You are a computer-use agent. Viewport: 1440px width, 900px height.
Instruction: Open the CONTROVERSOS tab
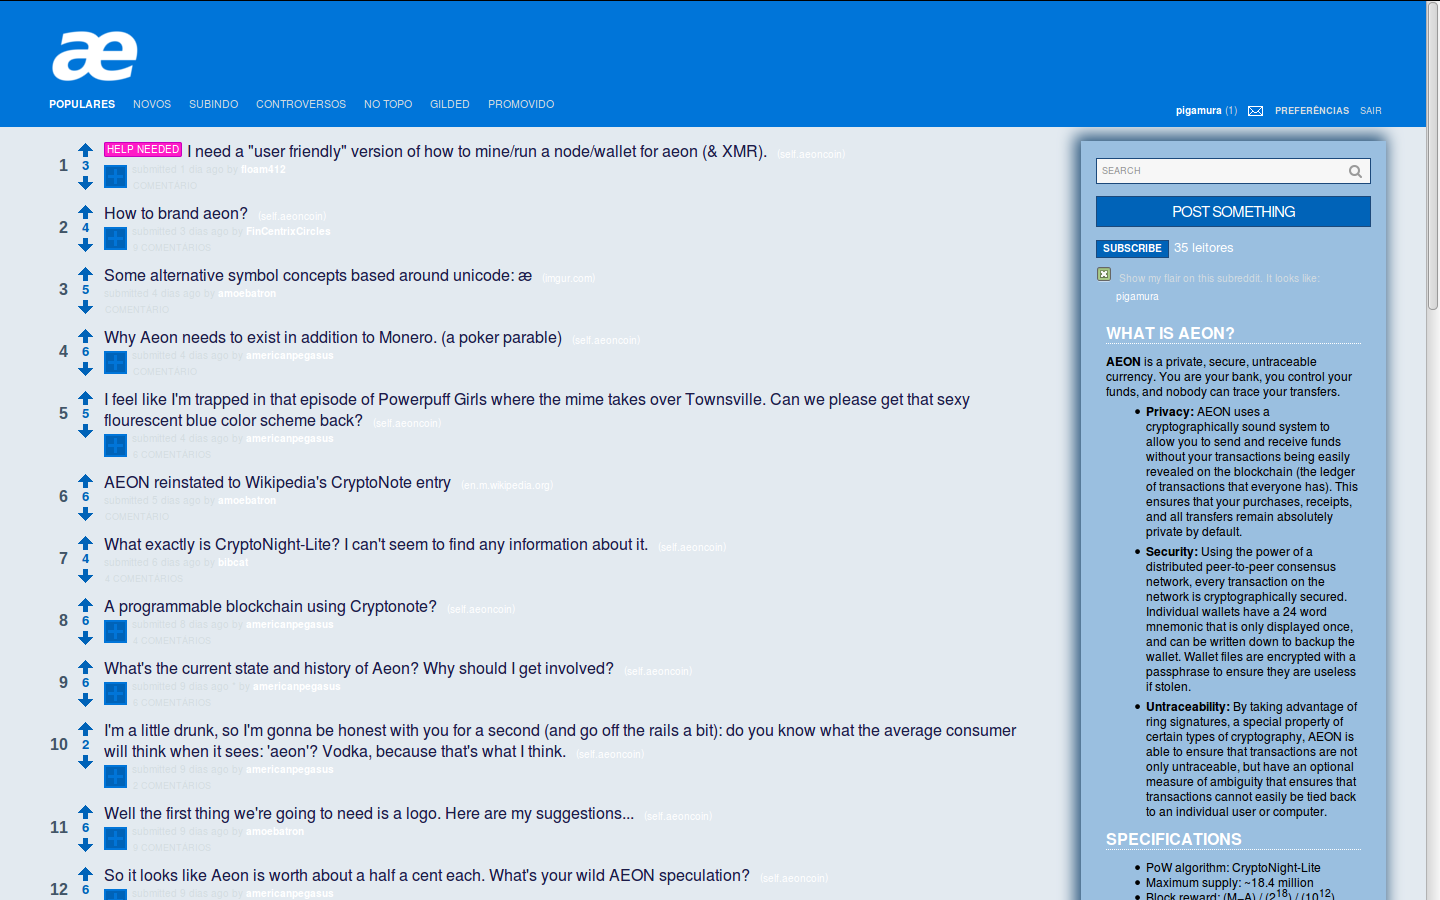[x=301, y=104]
